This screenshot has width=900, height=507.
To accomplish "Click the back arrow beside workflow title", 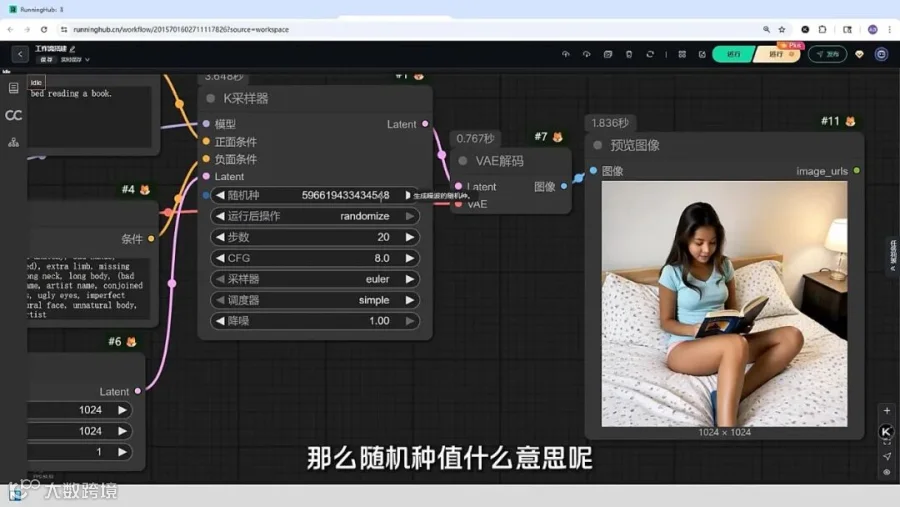I will coord(20,54).
